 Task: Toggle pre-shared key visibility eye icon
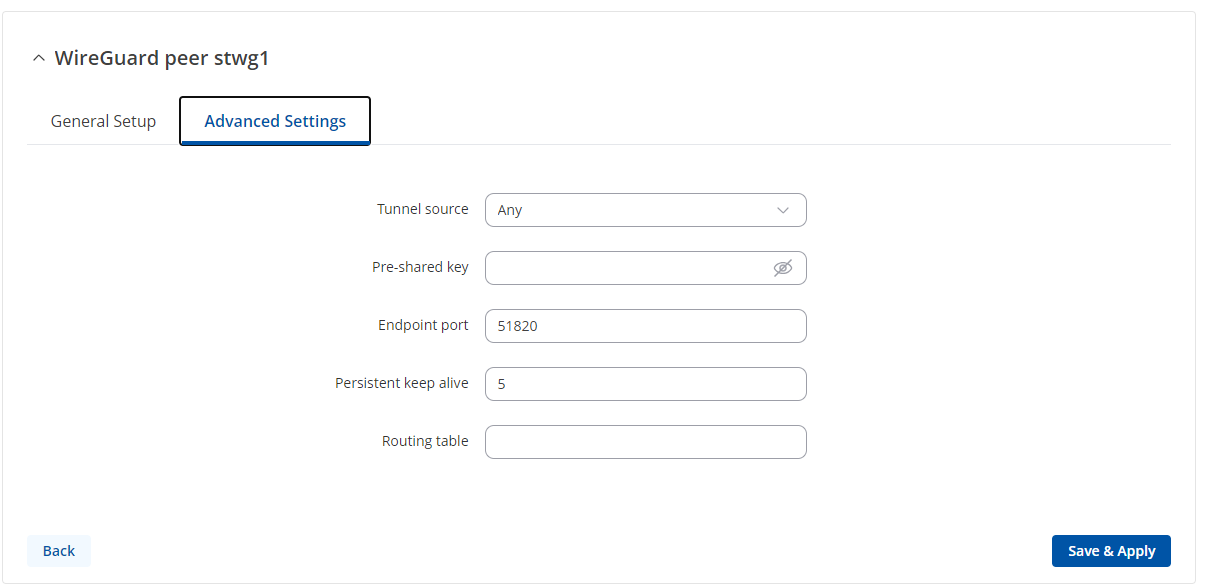tap(783, 268)
